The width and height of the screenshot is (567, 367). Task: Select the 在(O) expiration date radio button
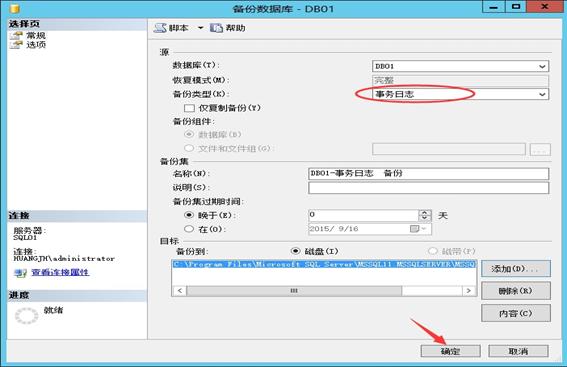tap(189, 229)
